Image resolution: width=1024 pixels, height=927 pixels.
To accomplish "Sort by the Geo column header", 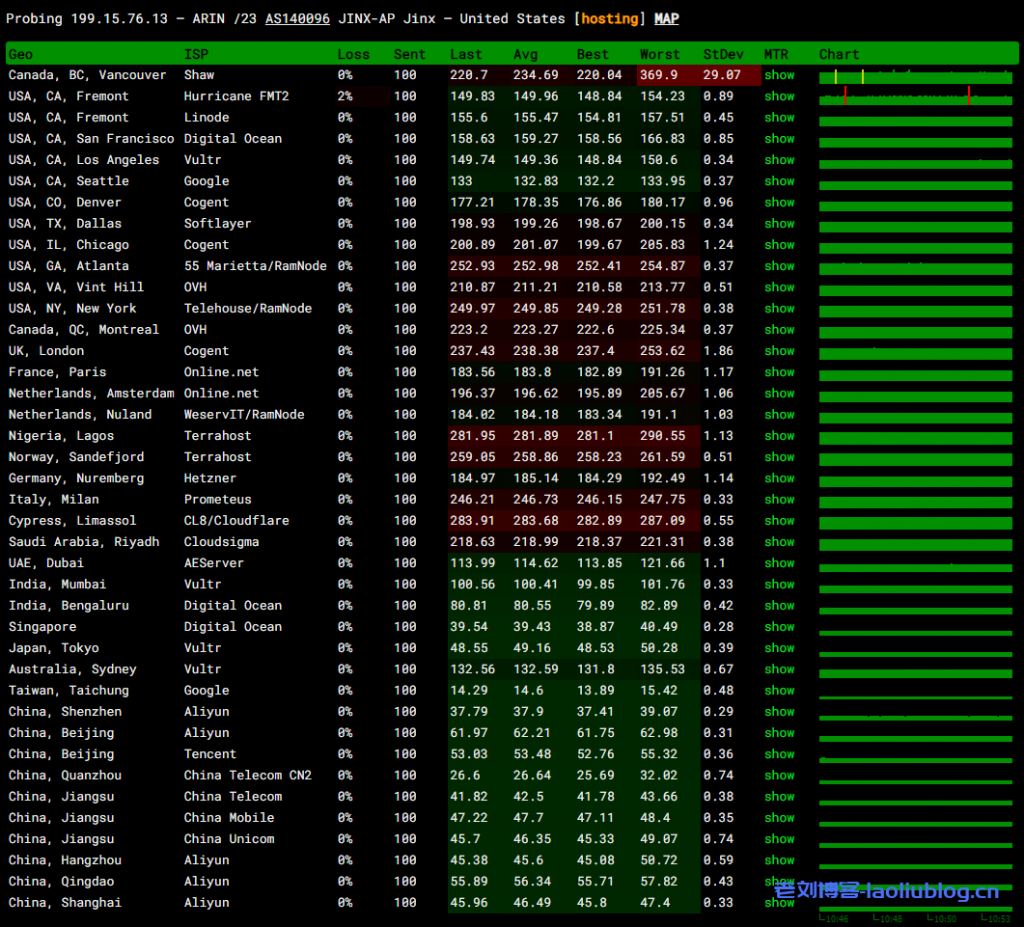I will (x=20, y=54).
